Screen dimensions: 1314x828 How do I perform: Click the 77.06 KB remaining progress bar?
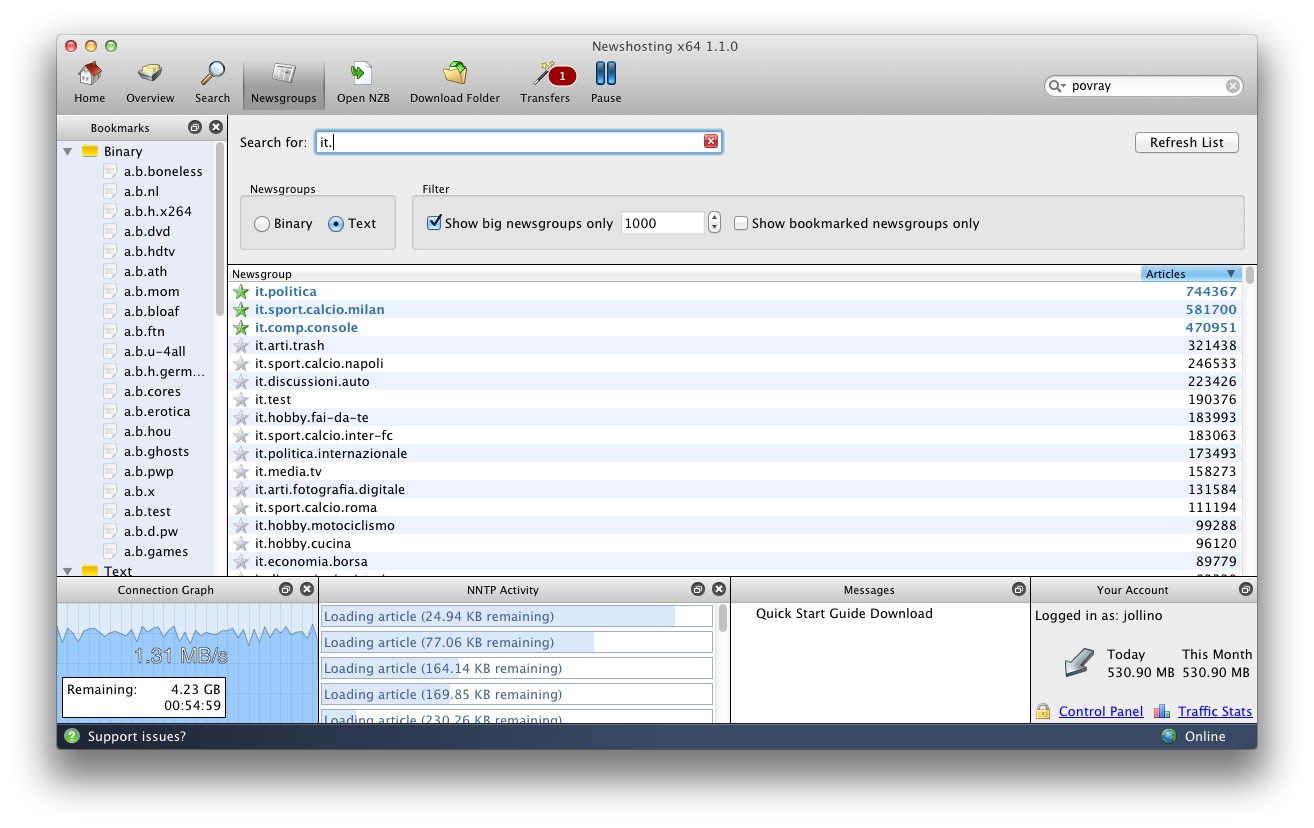pyautogui.click(x=517, y=642)
